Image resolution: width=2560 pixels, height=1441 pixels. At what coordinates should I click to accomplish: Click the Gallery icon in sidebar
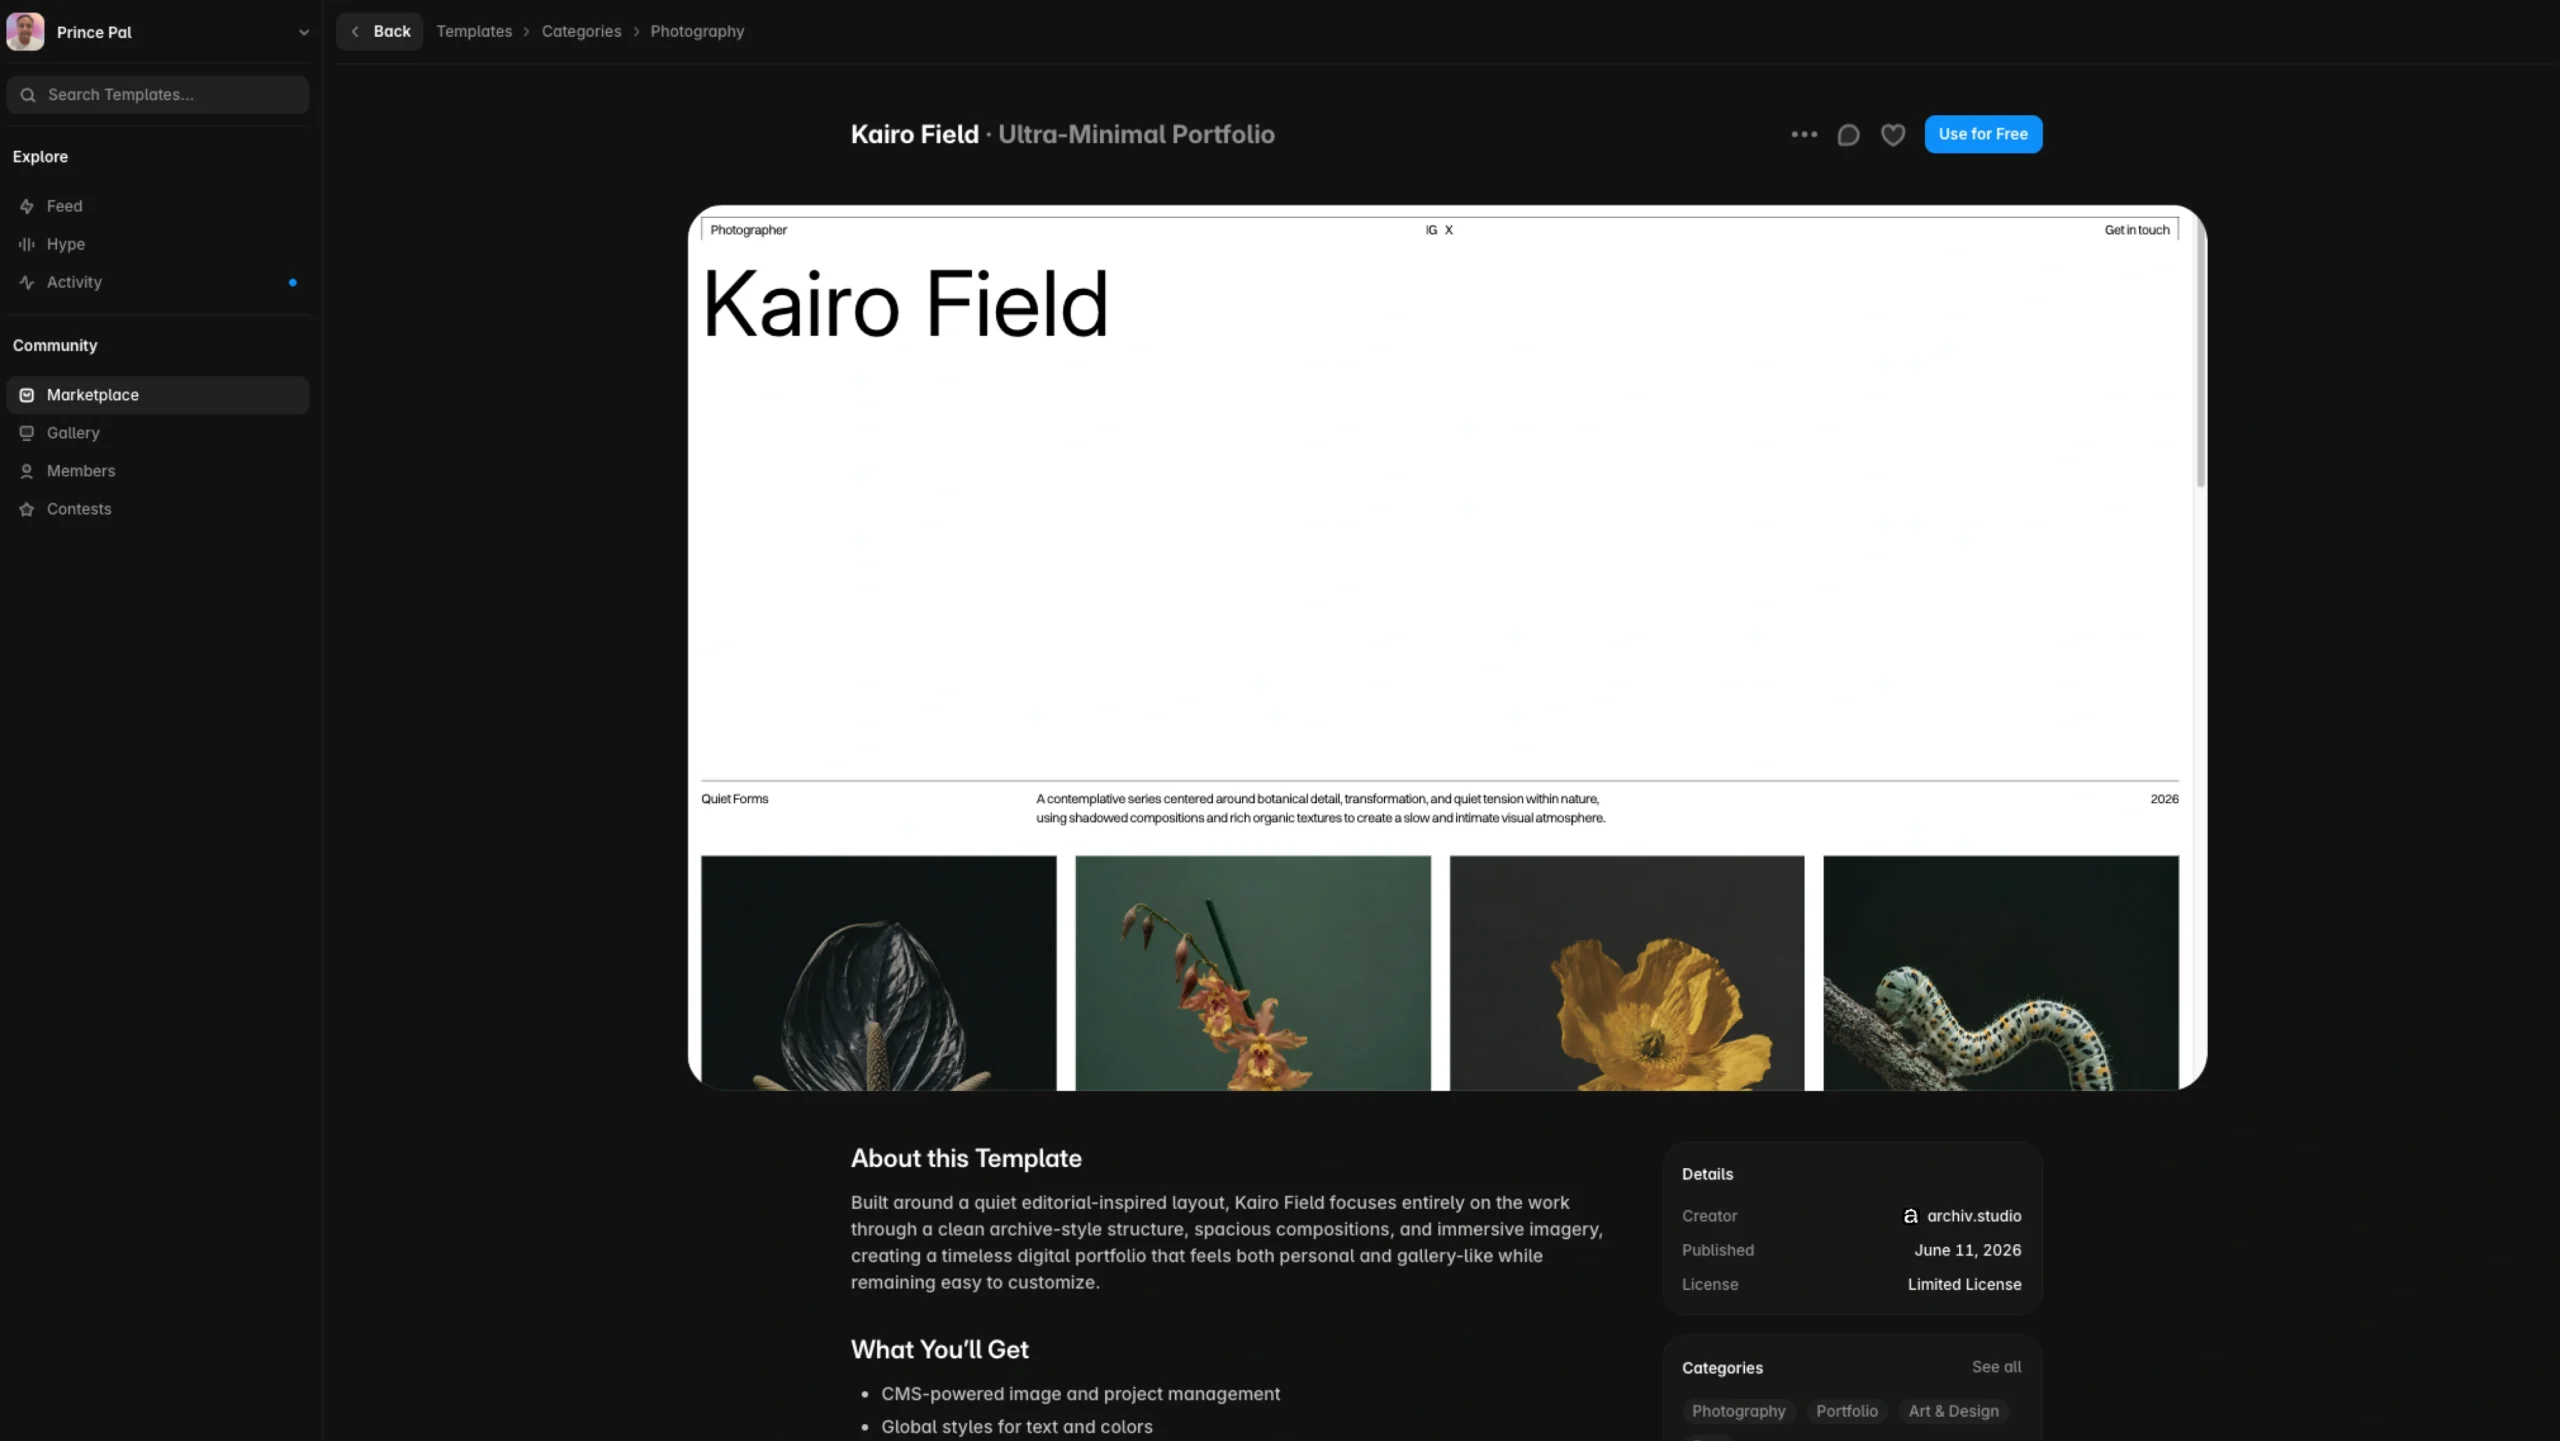(x=27, y=433)
